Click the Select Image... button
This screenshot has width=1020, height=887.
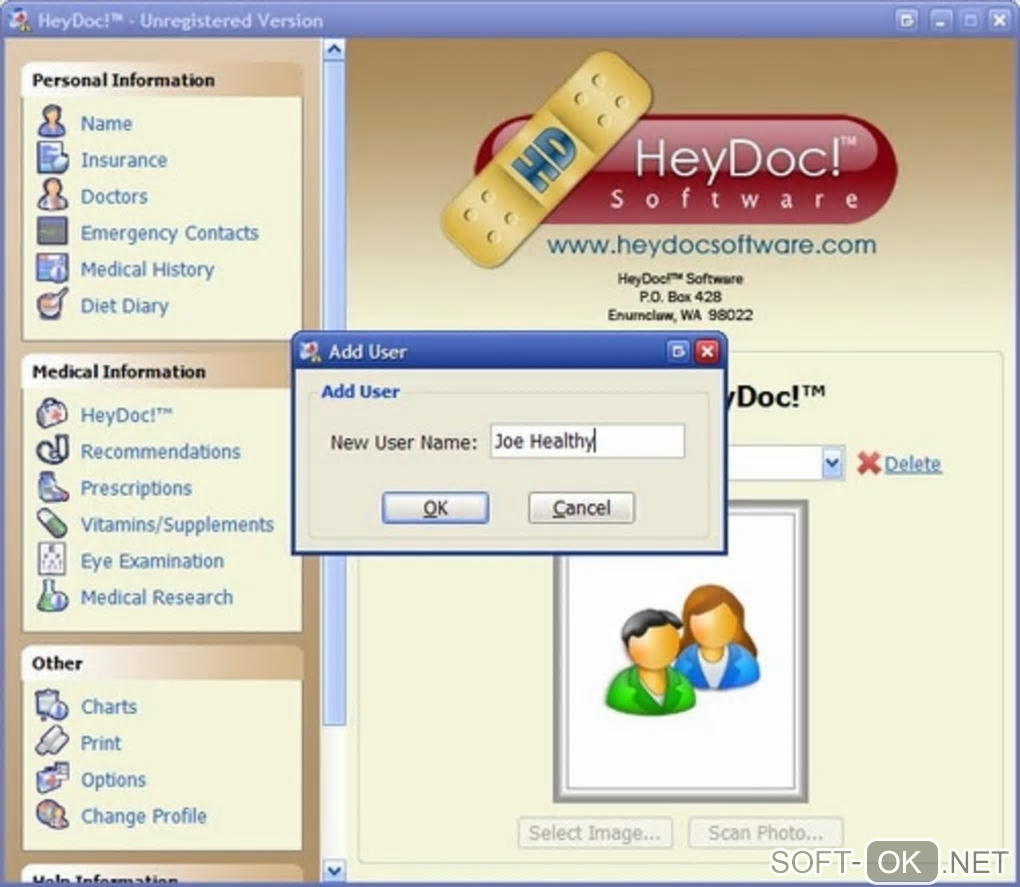595,833
